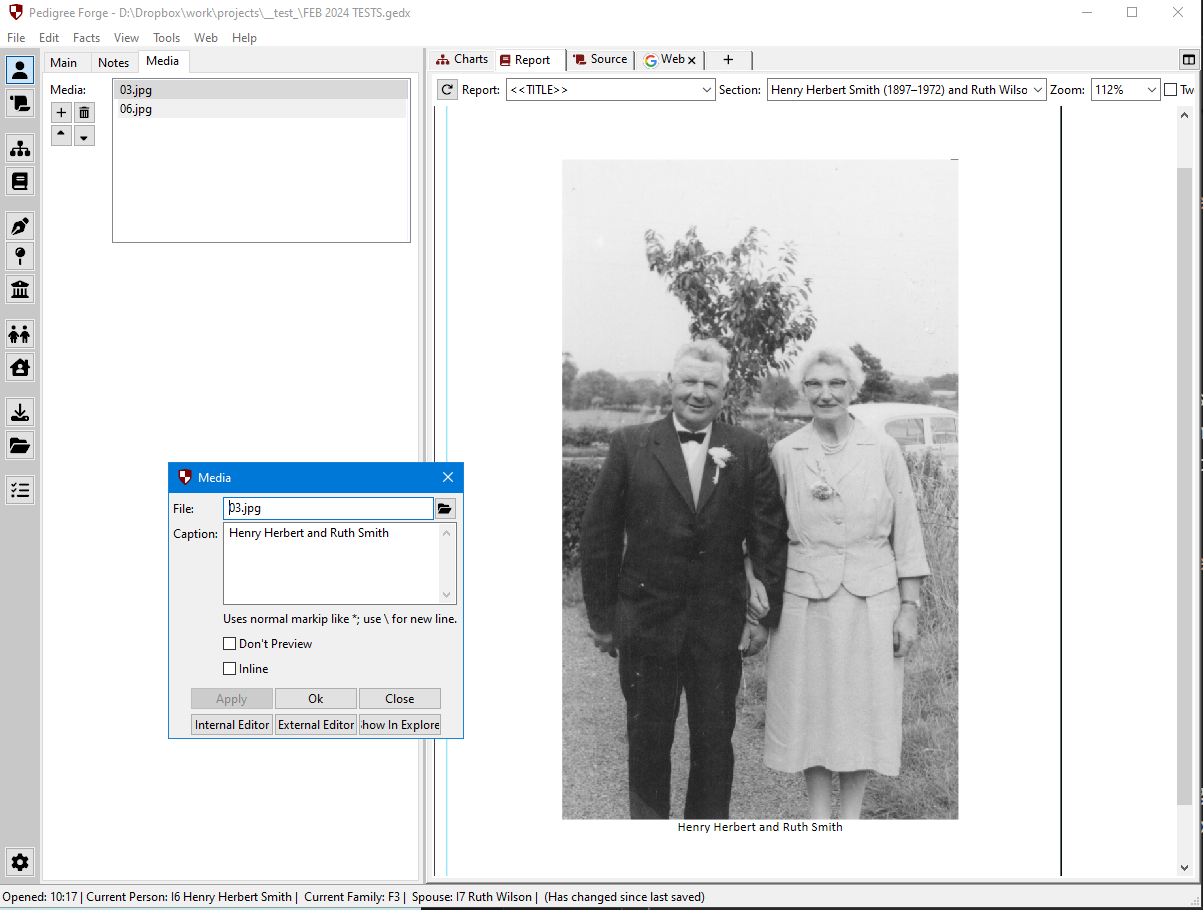Check the box beside Zoom dropdown

1170,90
